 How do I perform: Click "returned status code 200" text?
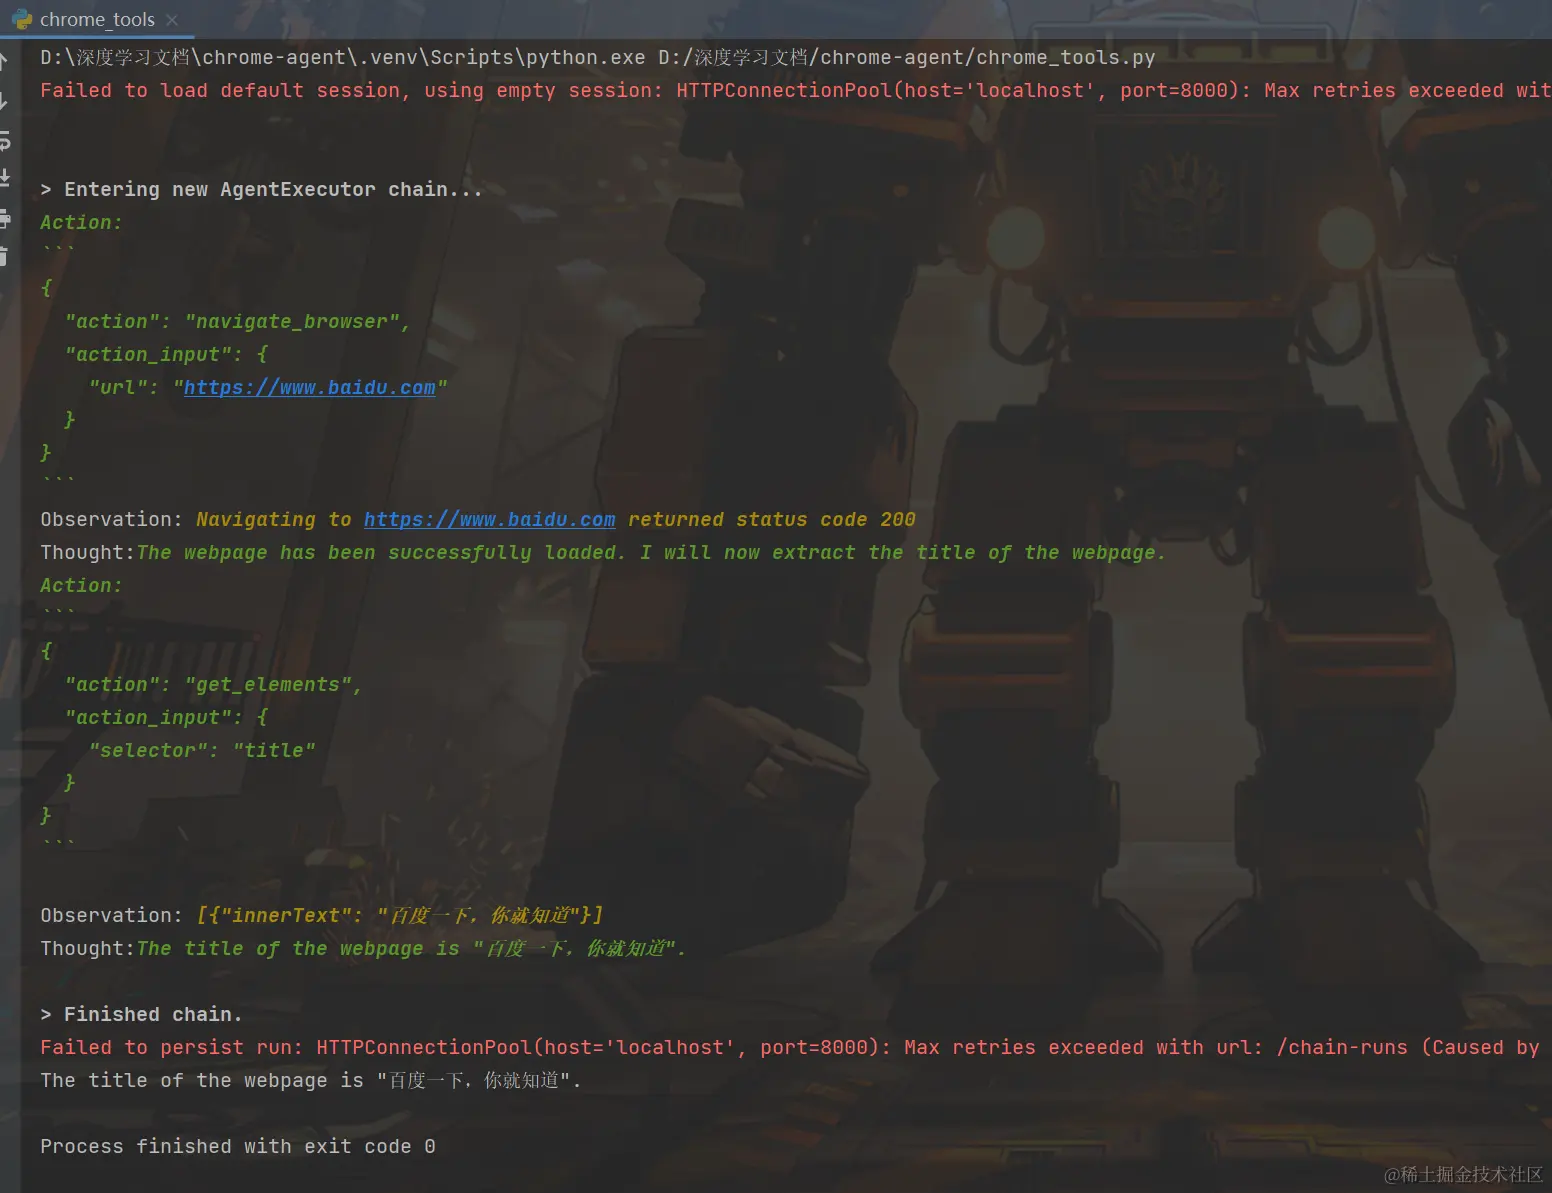pos(772,519)
